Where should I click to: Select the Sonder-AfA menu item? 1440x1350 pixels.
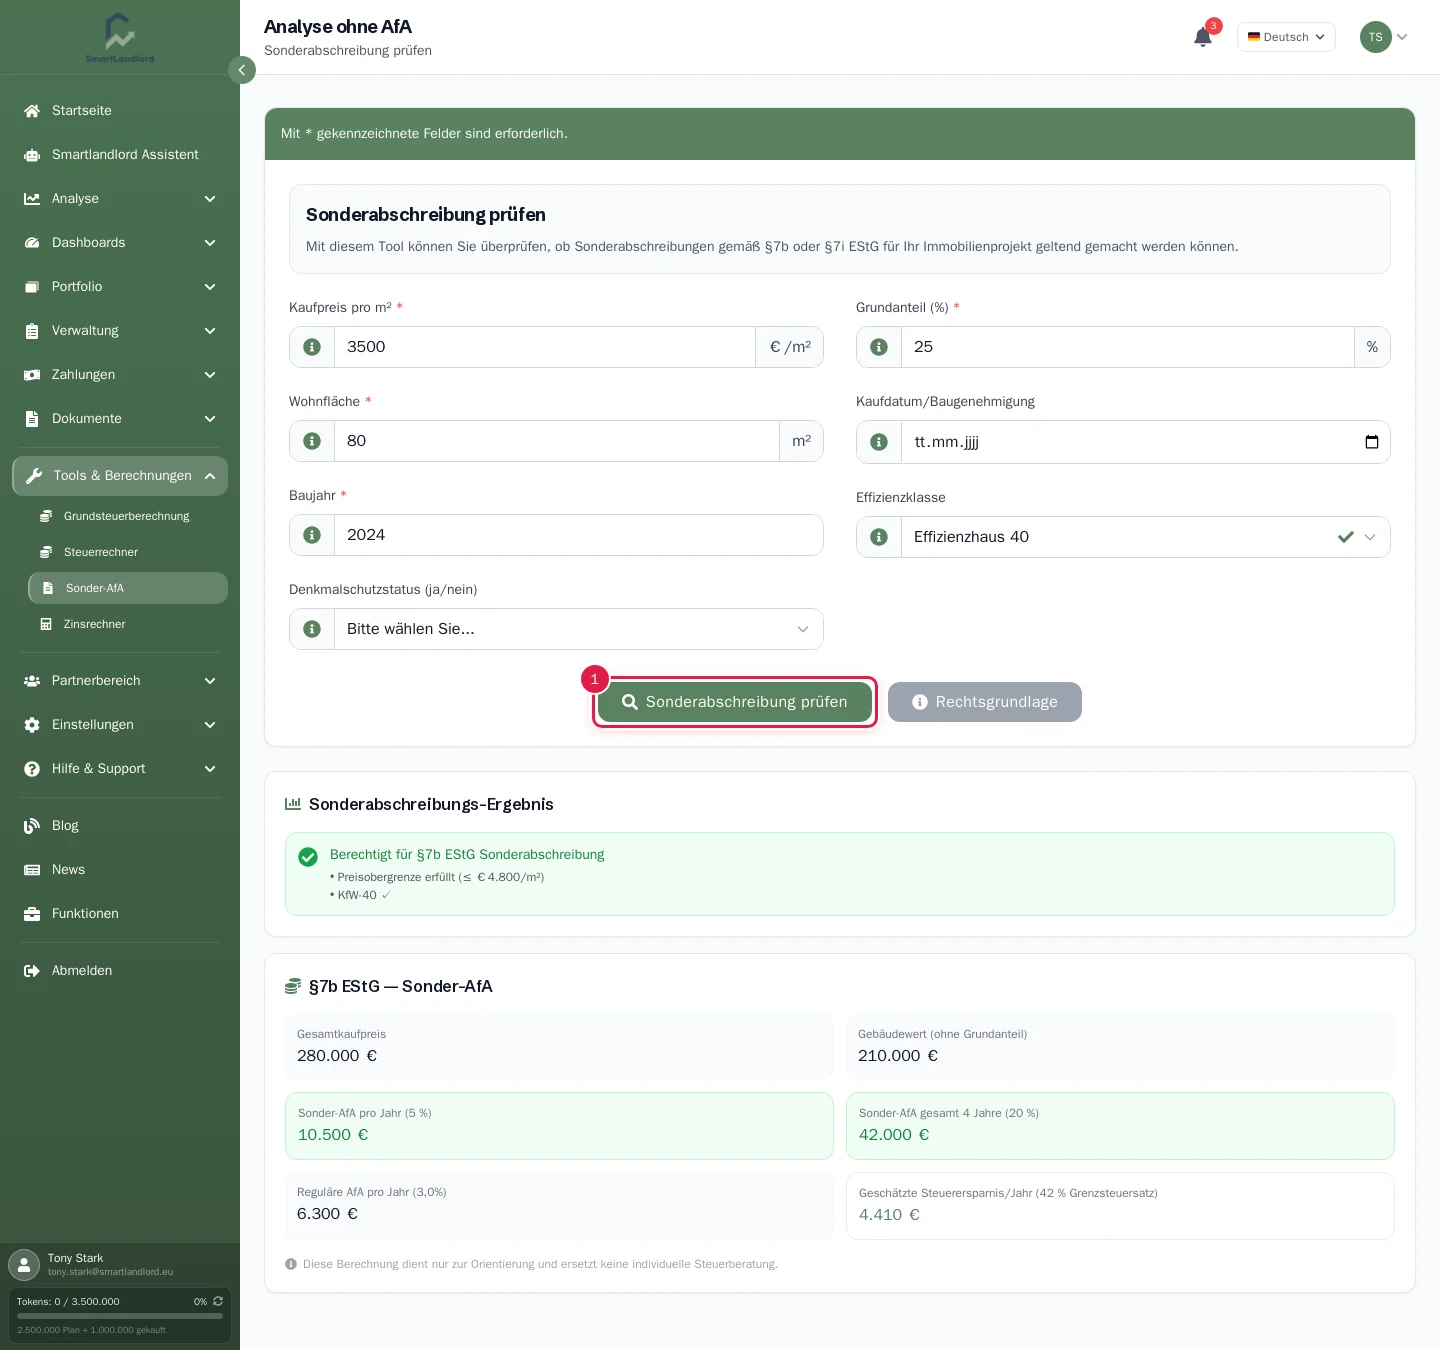click(x=128, y=588)
